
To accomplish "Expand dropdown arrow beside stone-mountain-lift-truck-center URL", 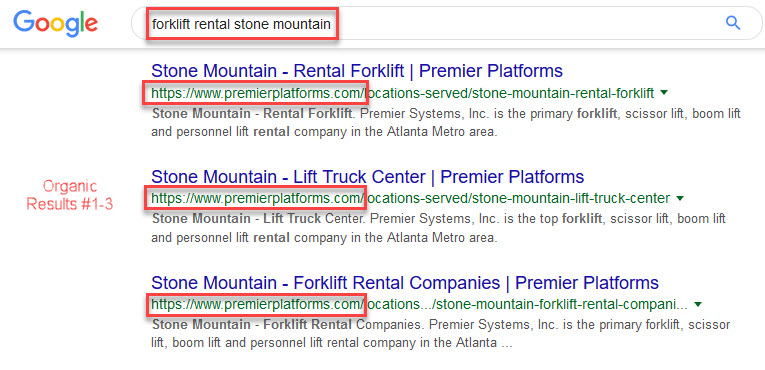I will pos(680,199).
